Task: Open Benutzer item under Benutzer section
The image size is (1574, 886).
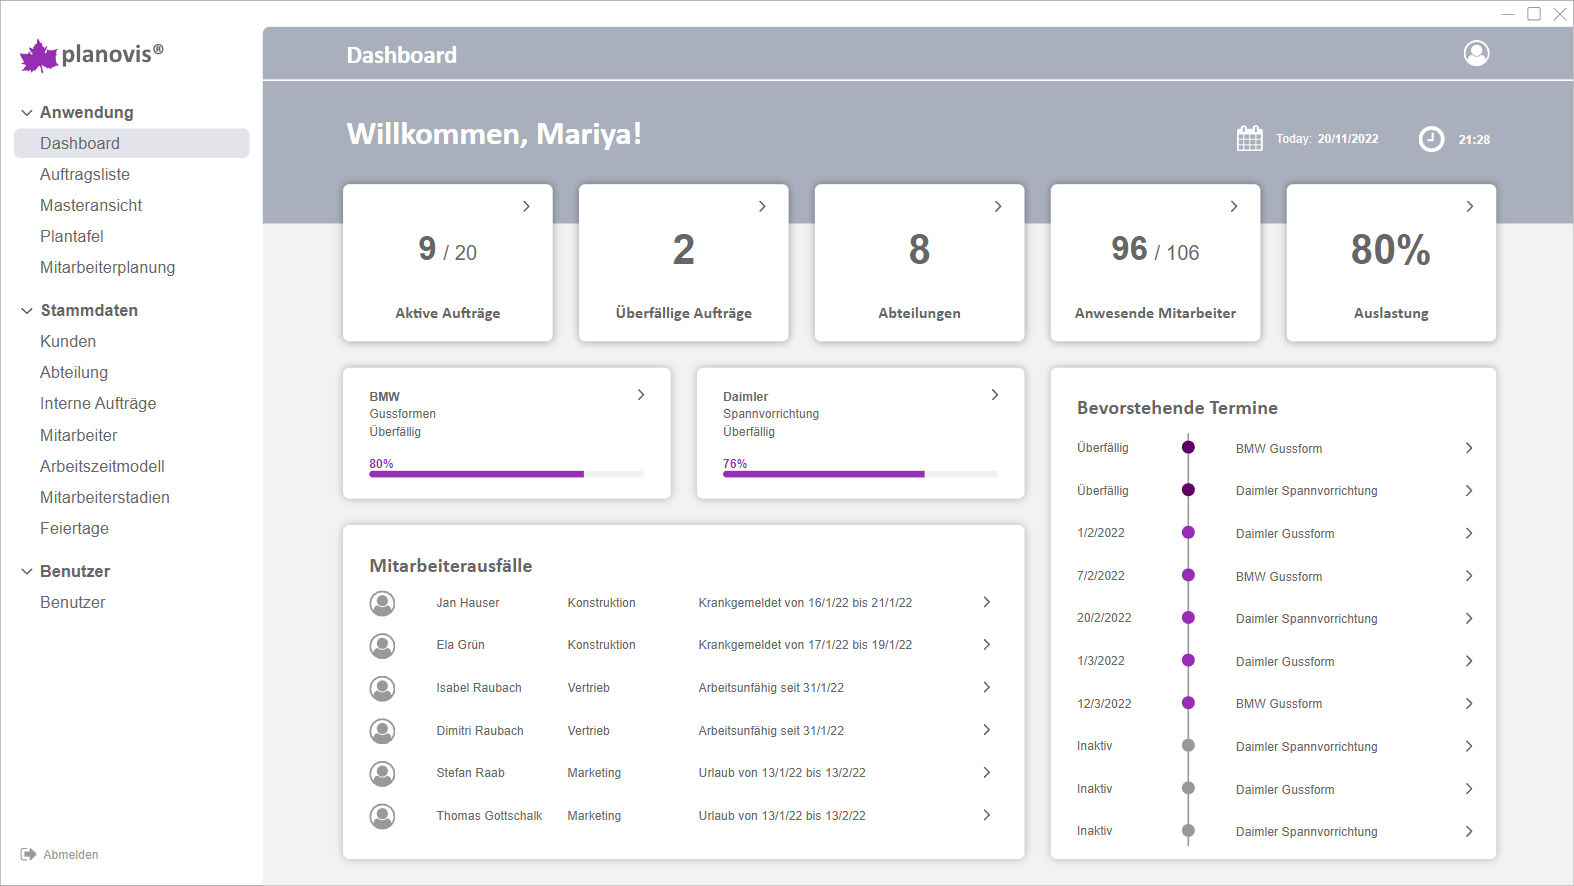Action: [x=73, y=602]
